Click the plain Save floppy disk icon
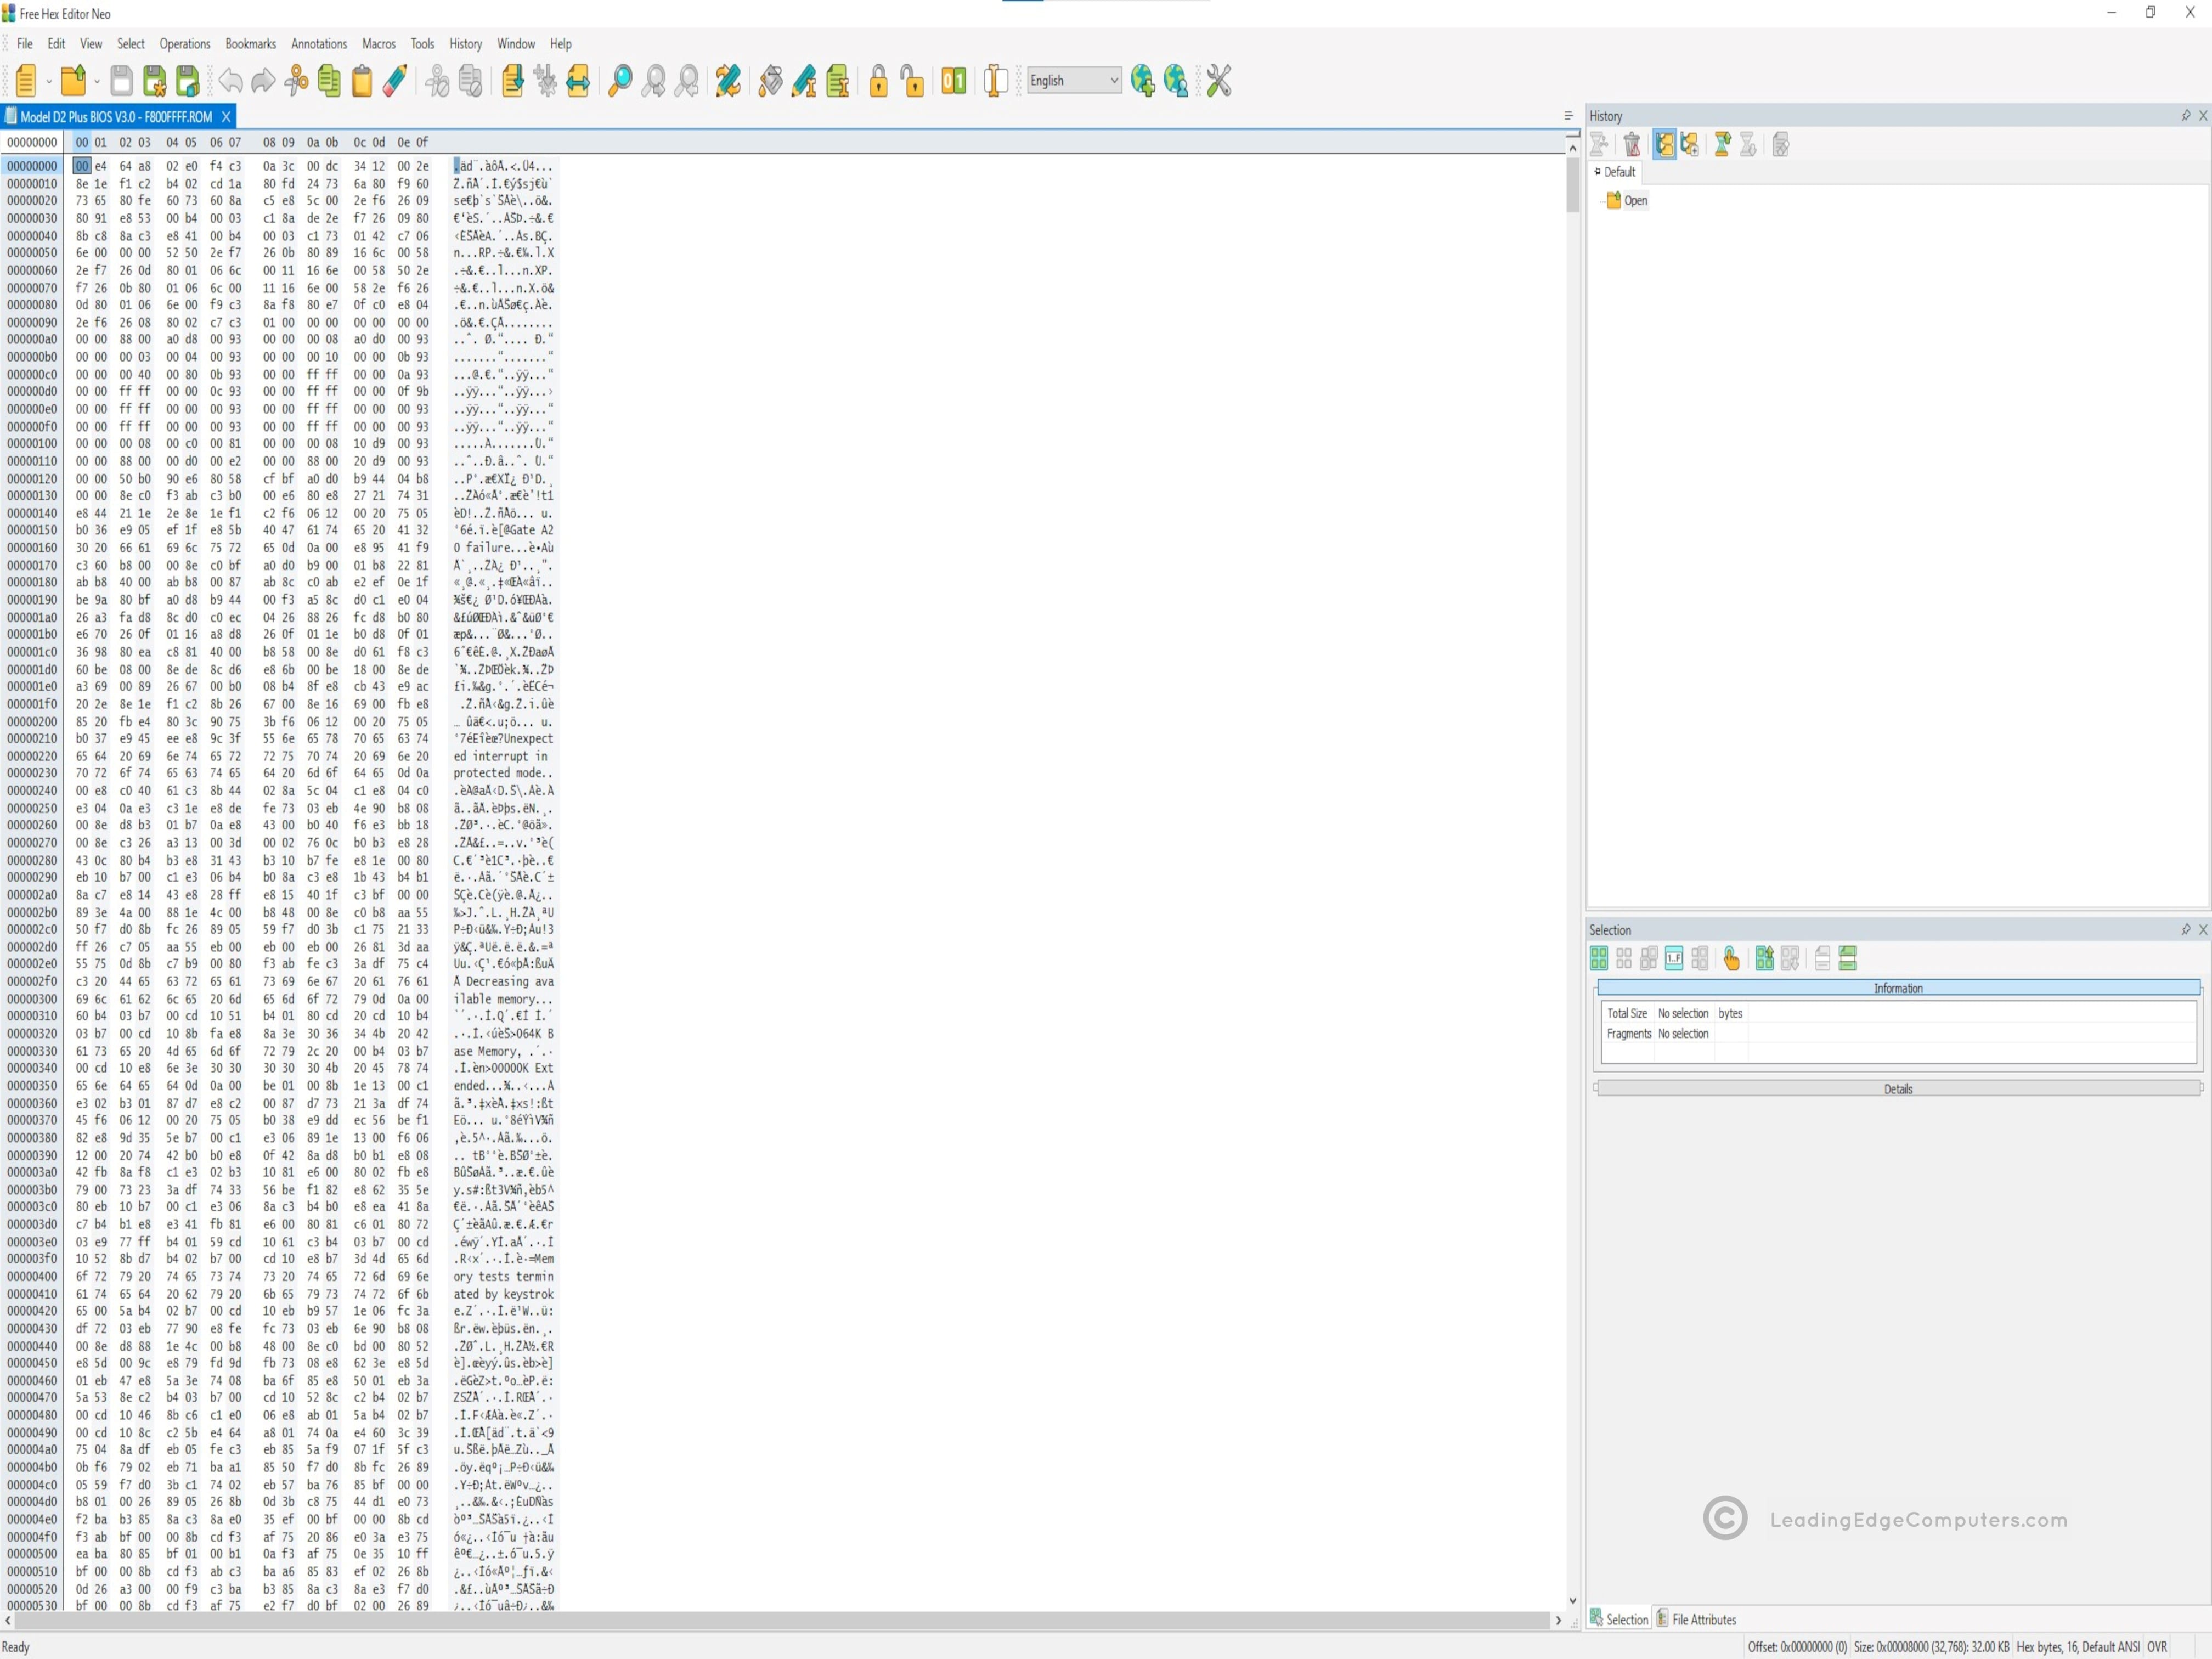This screenshot has height=1659, width=2212. pos(121,81)
